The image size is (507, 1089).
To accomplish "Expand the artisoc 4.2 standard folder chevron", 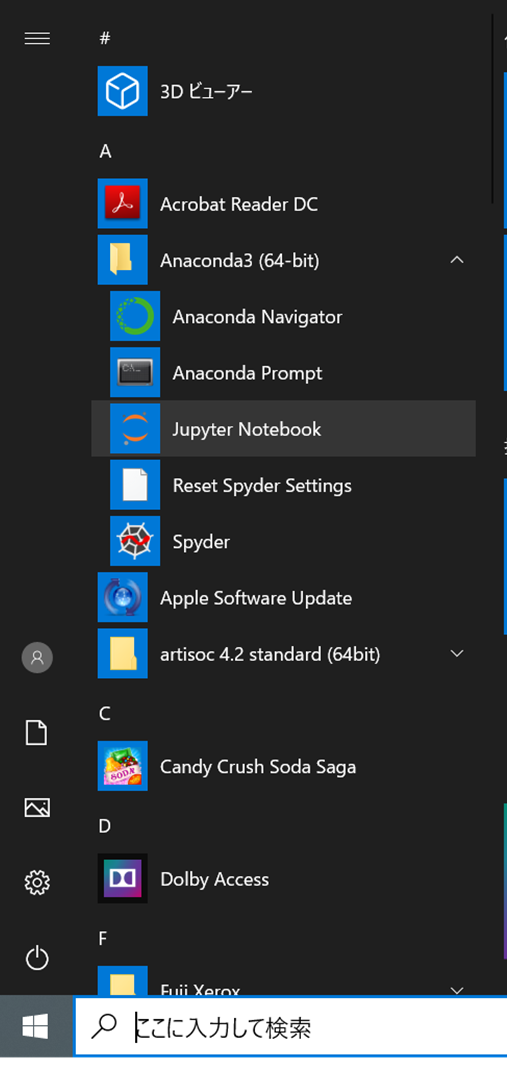I will tap(456, 654).
